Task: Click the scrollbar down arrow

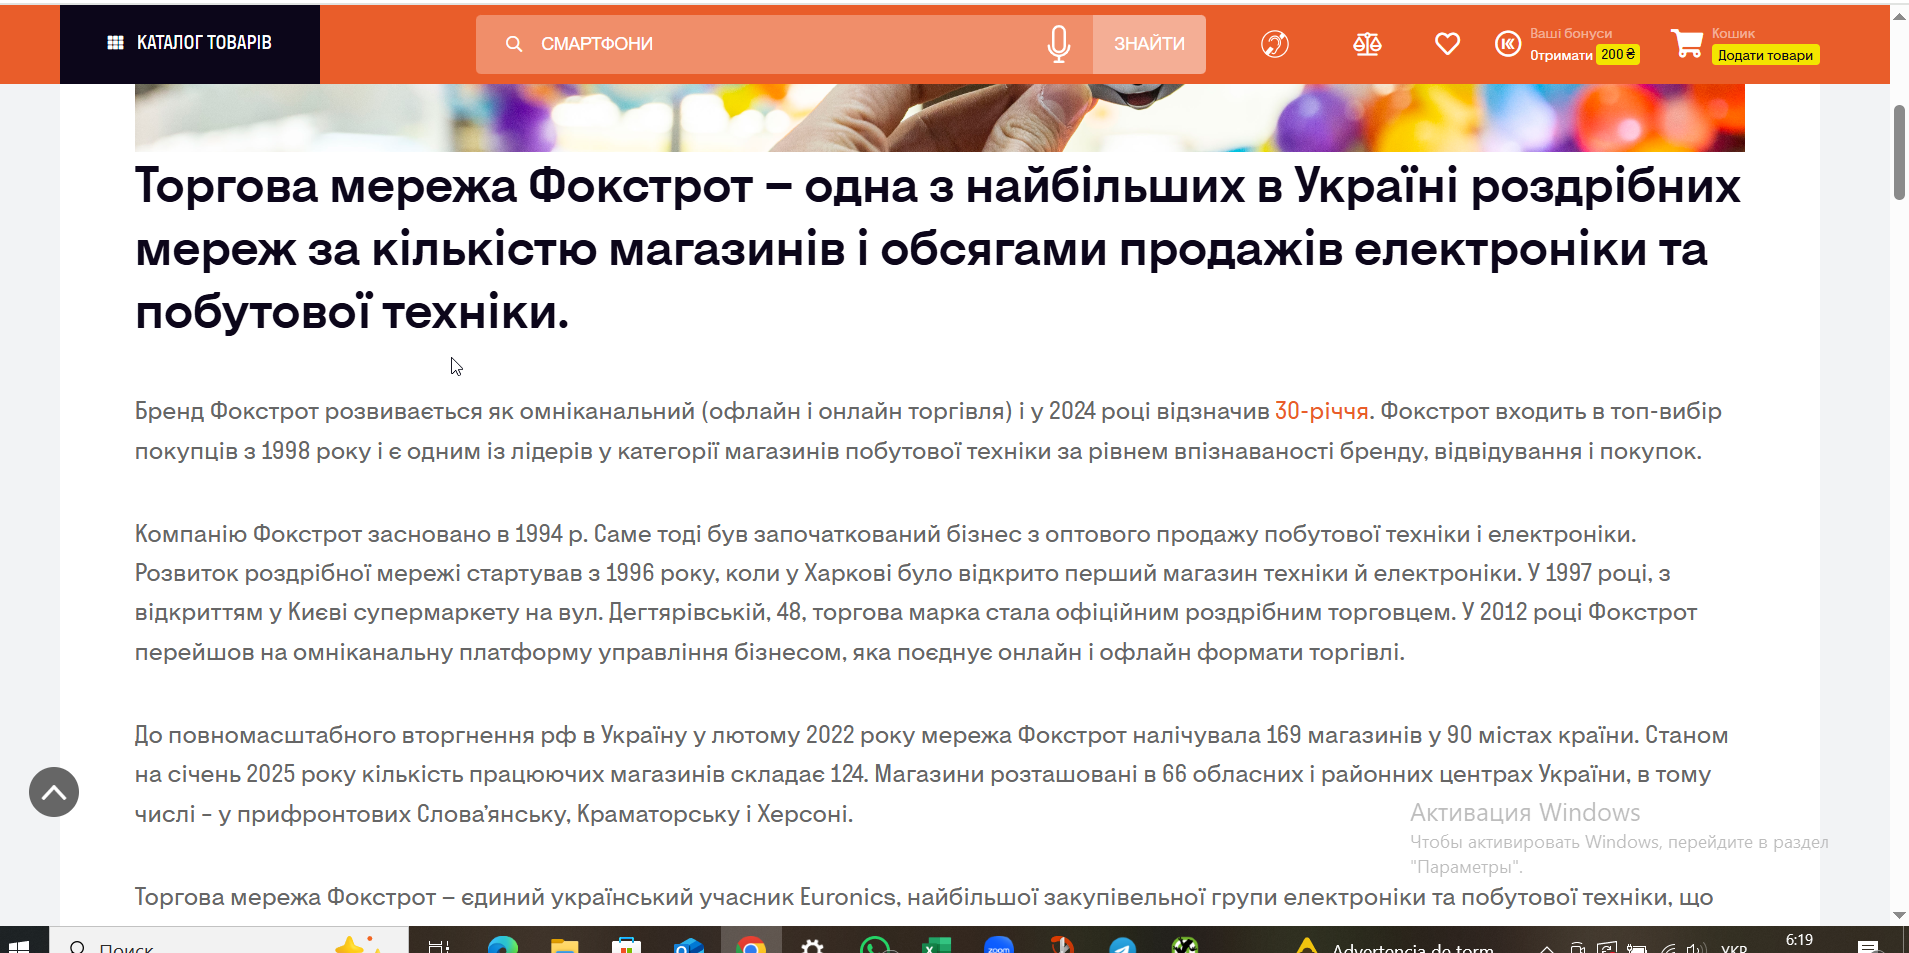Action: point(1899,915)
